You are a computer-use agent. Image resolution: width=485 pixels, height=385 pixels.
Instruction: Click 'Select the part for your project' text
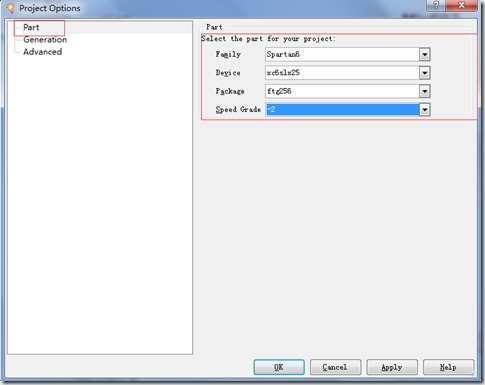(268, 39)
